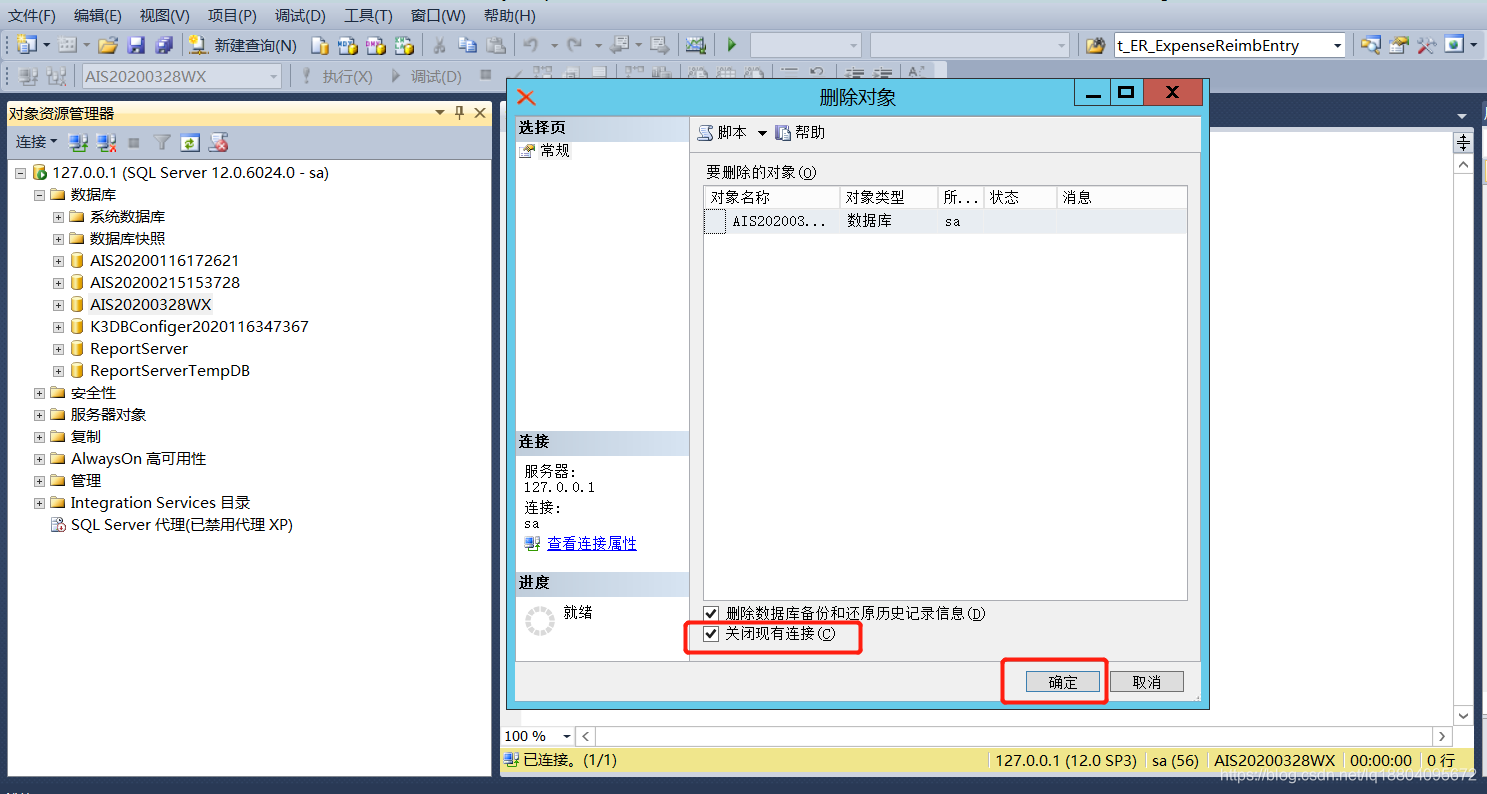Open the 视图(V) menu
This screenshot has height=794, width=1487.
[x=164, y=15]
